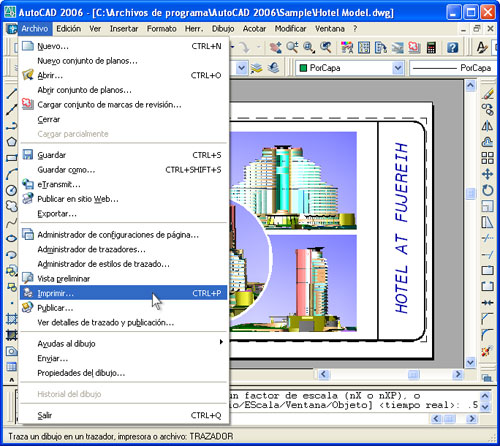Click the Help question mark icon

point(452,47)
